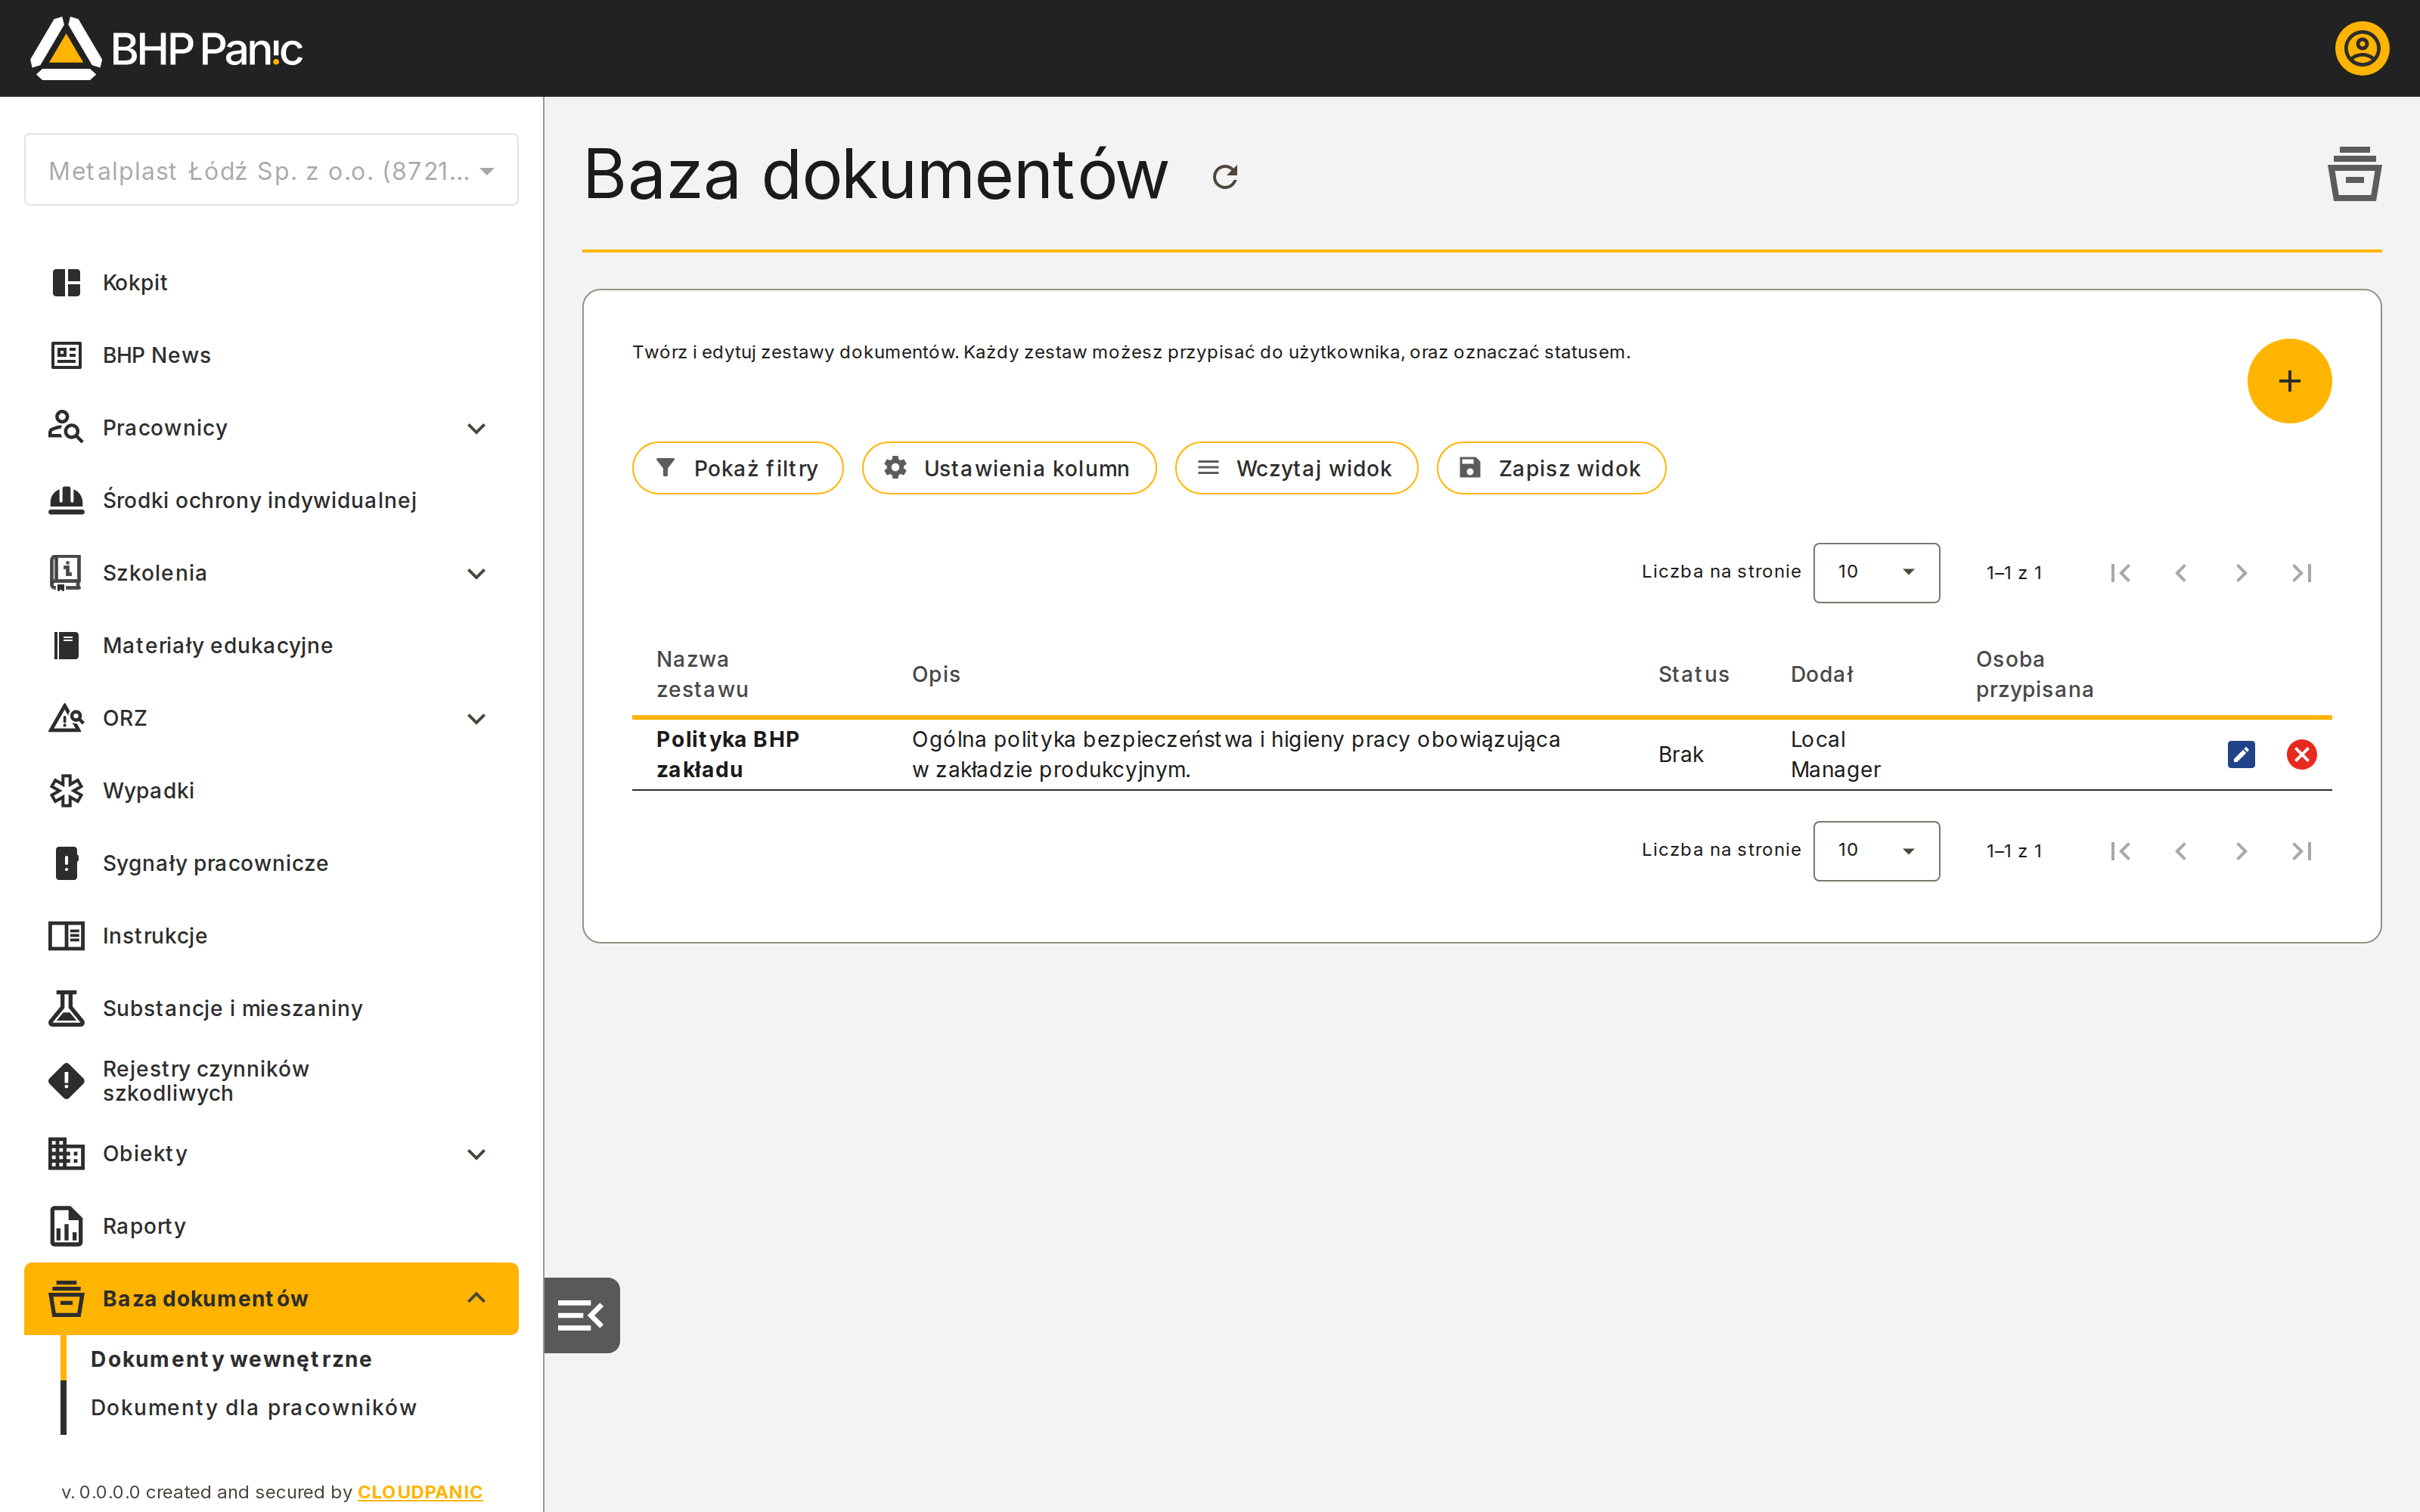Click the Instrukcje manual icon

point(66,936)
